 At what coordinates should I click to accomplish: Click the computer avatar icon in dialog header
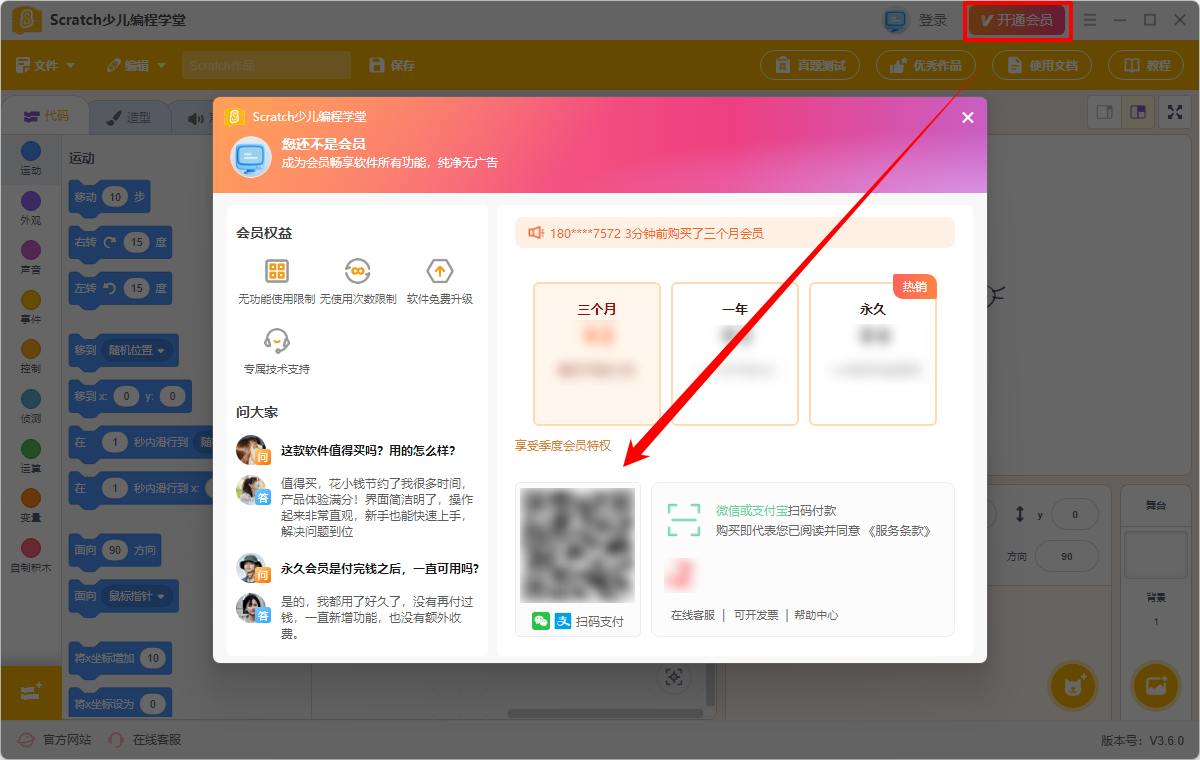click(251, 157)
